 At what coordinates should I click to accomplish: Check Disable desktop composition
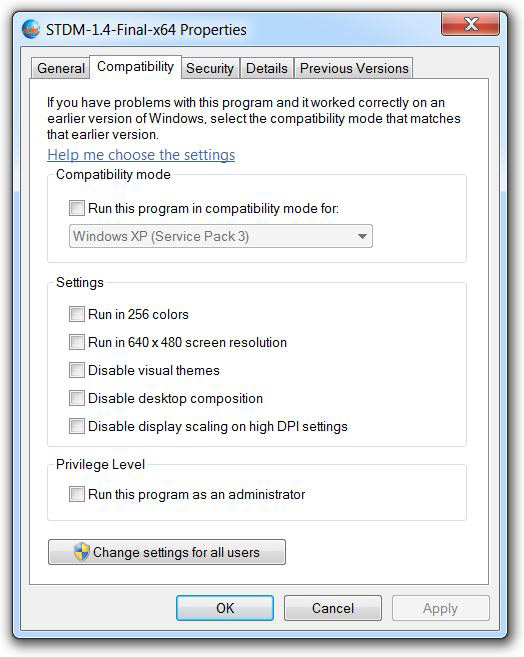77,398
